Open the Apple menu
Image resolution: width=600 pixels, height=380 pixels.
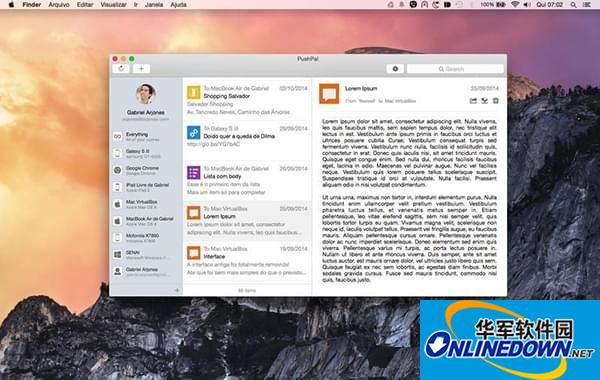pyautogui.click(x=11, y=5)
